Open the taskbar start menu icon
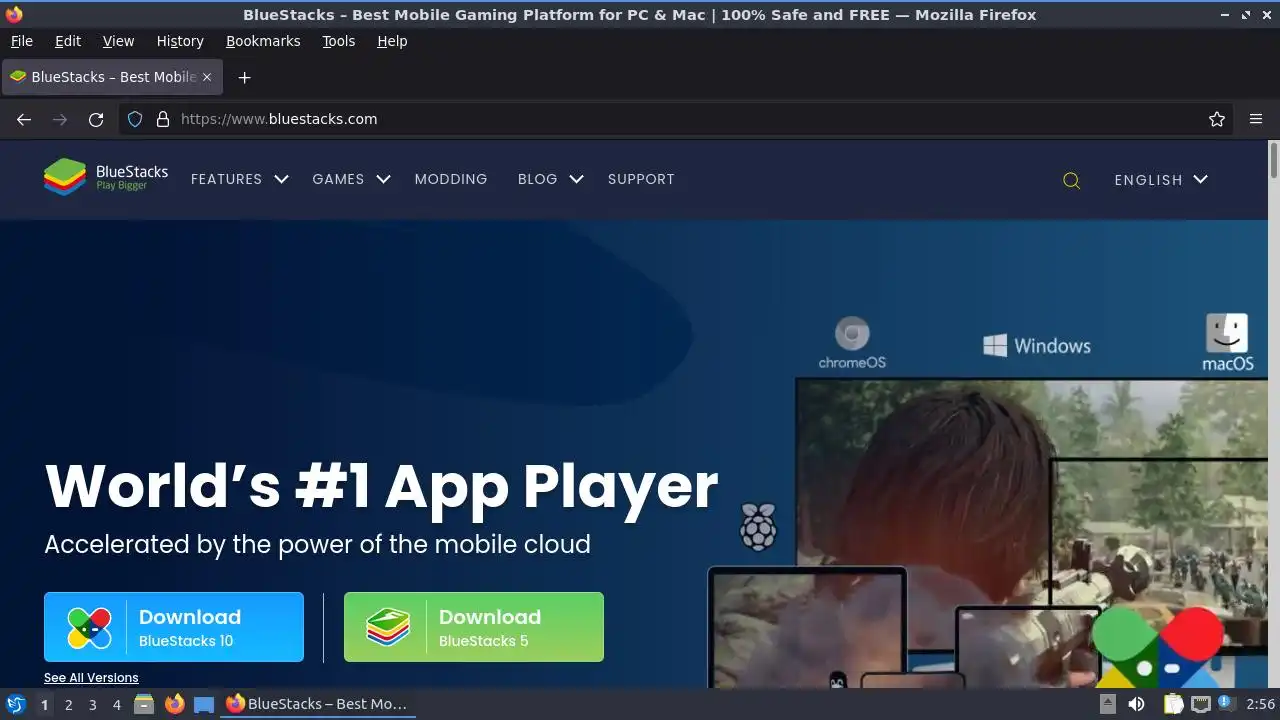 tap(15, 704)
